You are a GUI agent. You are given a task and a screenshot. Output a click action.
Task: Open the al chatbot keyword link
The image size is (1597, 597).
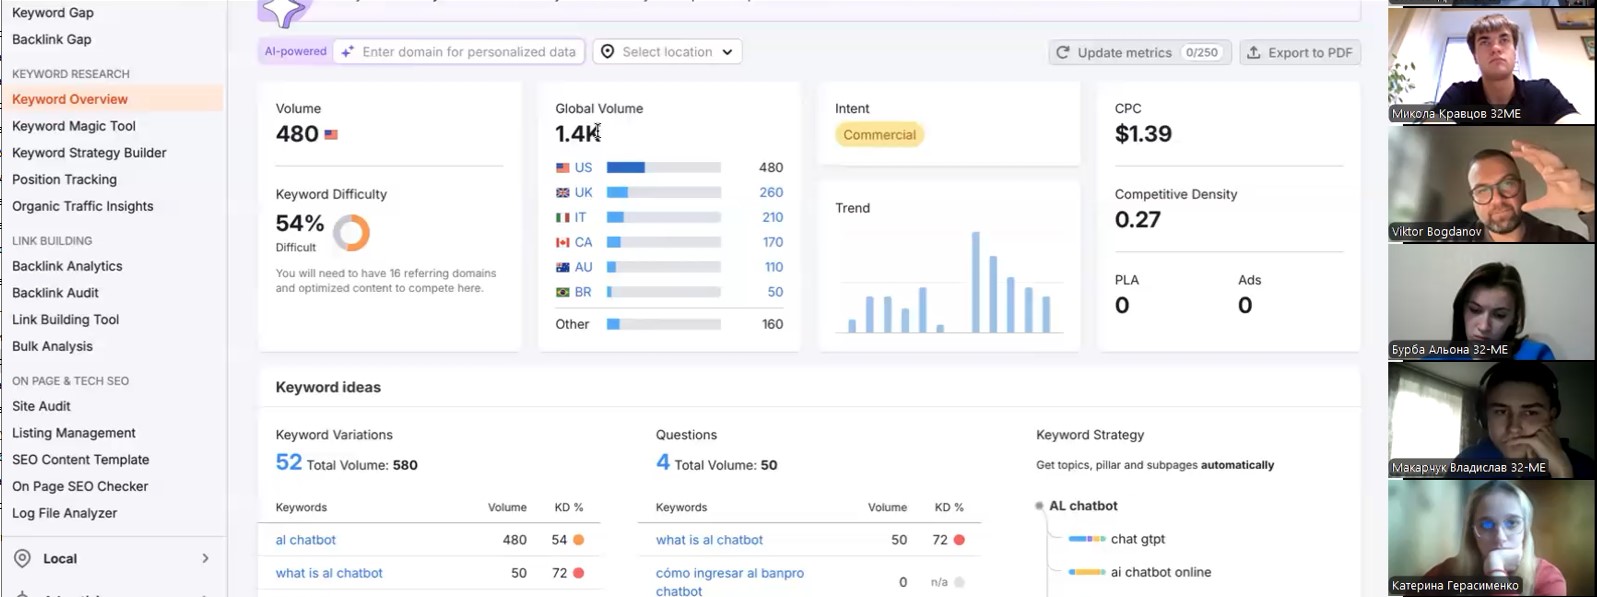click(x=306, y=540)
